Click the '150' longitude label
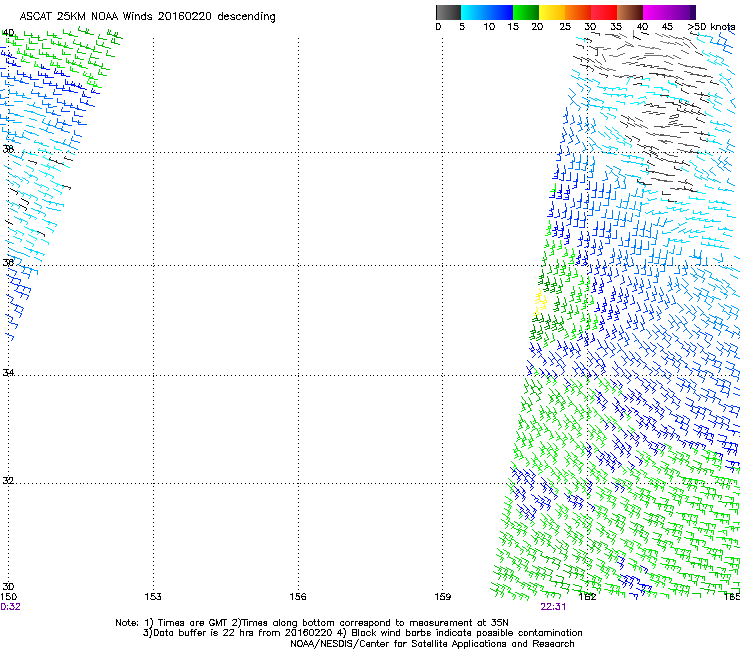The height and width of the screenshot is (650, 740). click(x=8, y=597)
